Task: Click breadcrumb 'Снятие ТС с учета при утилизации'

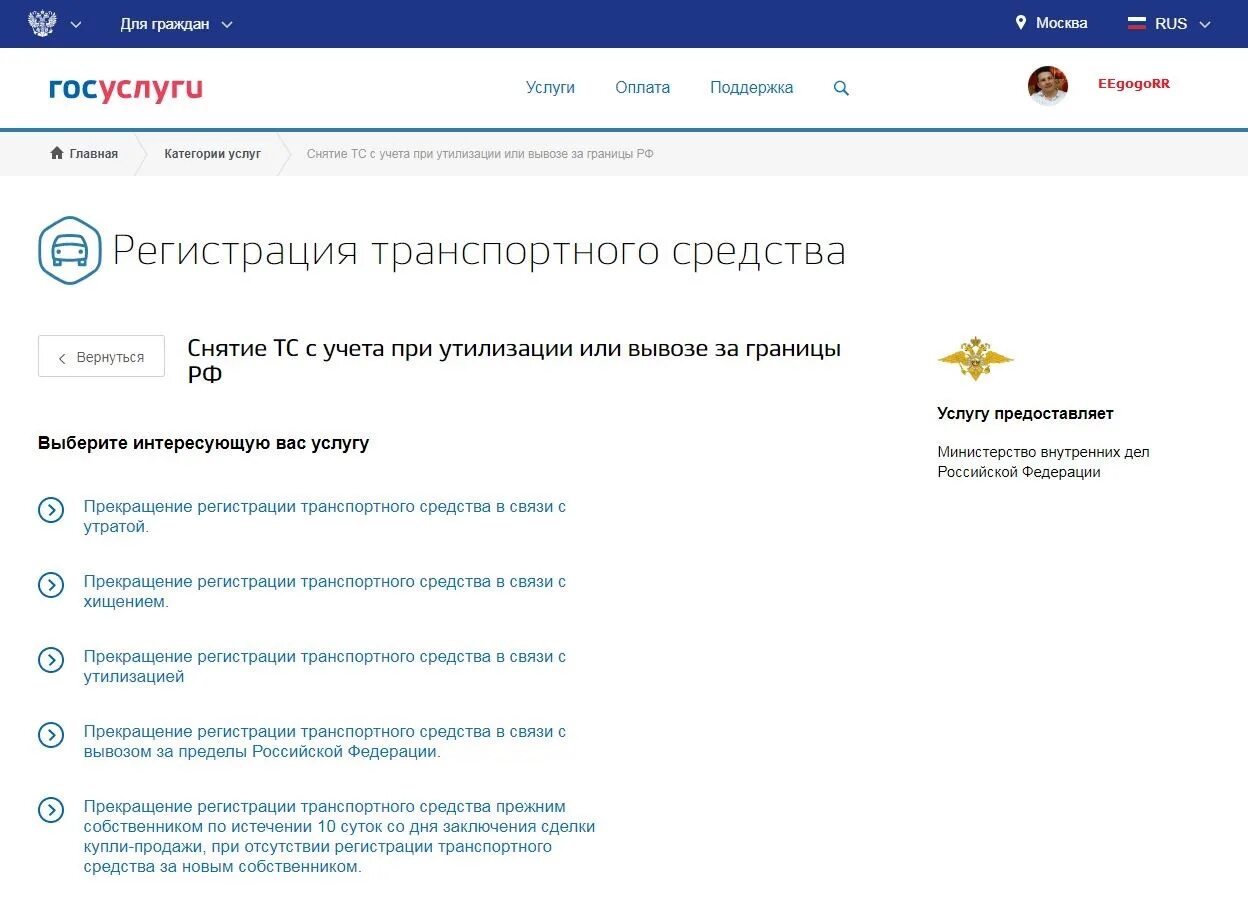Action: click(480, 154)
